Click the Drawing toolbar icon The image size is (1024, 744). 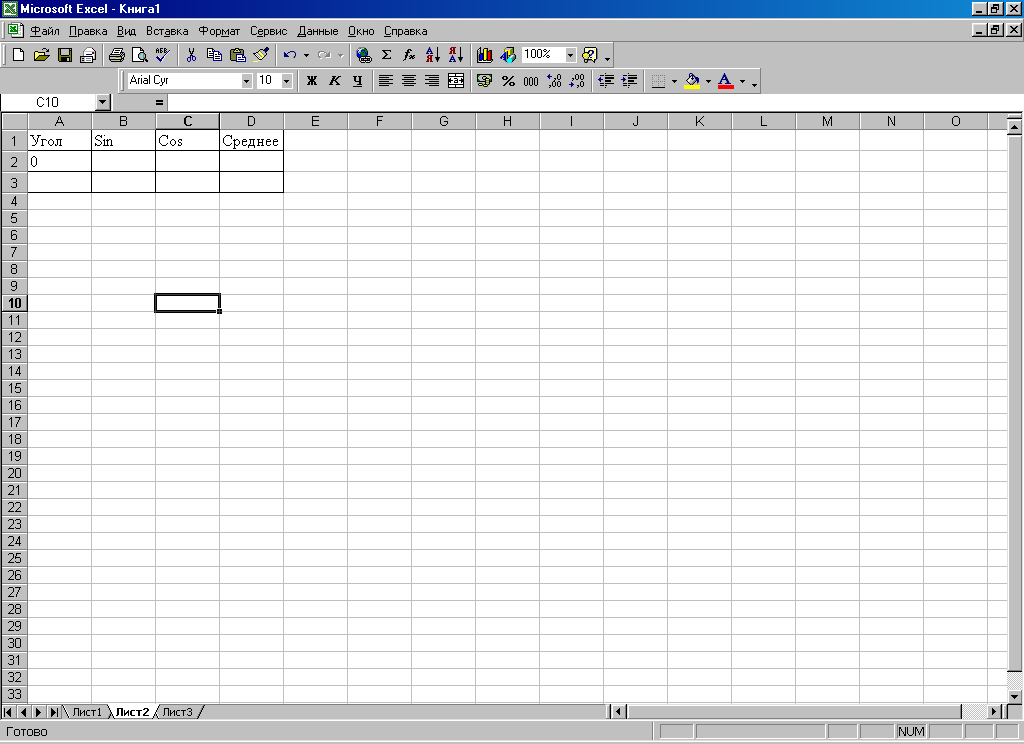tap(507, 55)
